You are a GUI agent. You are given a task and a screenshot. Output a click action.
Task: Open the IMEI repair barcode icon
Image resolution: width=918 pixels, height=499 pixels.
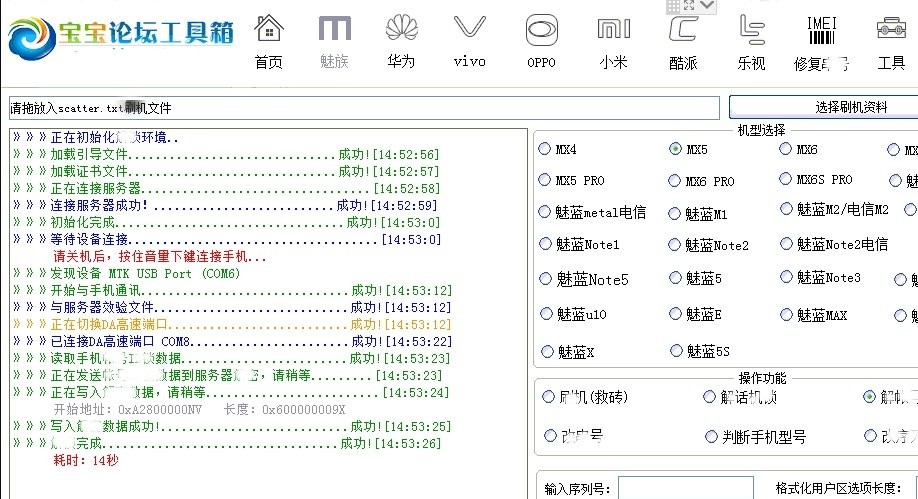821,40
